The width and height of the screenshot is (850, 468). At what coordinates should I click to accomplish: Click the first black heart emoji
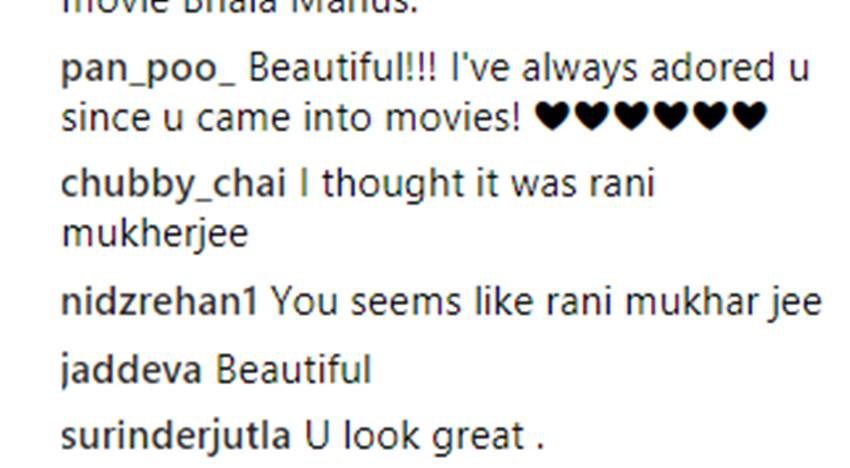click(x=552, y=116)
